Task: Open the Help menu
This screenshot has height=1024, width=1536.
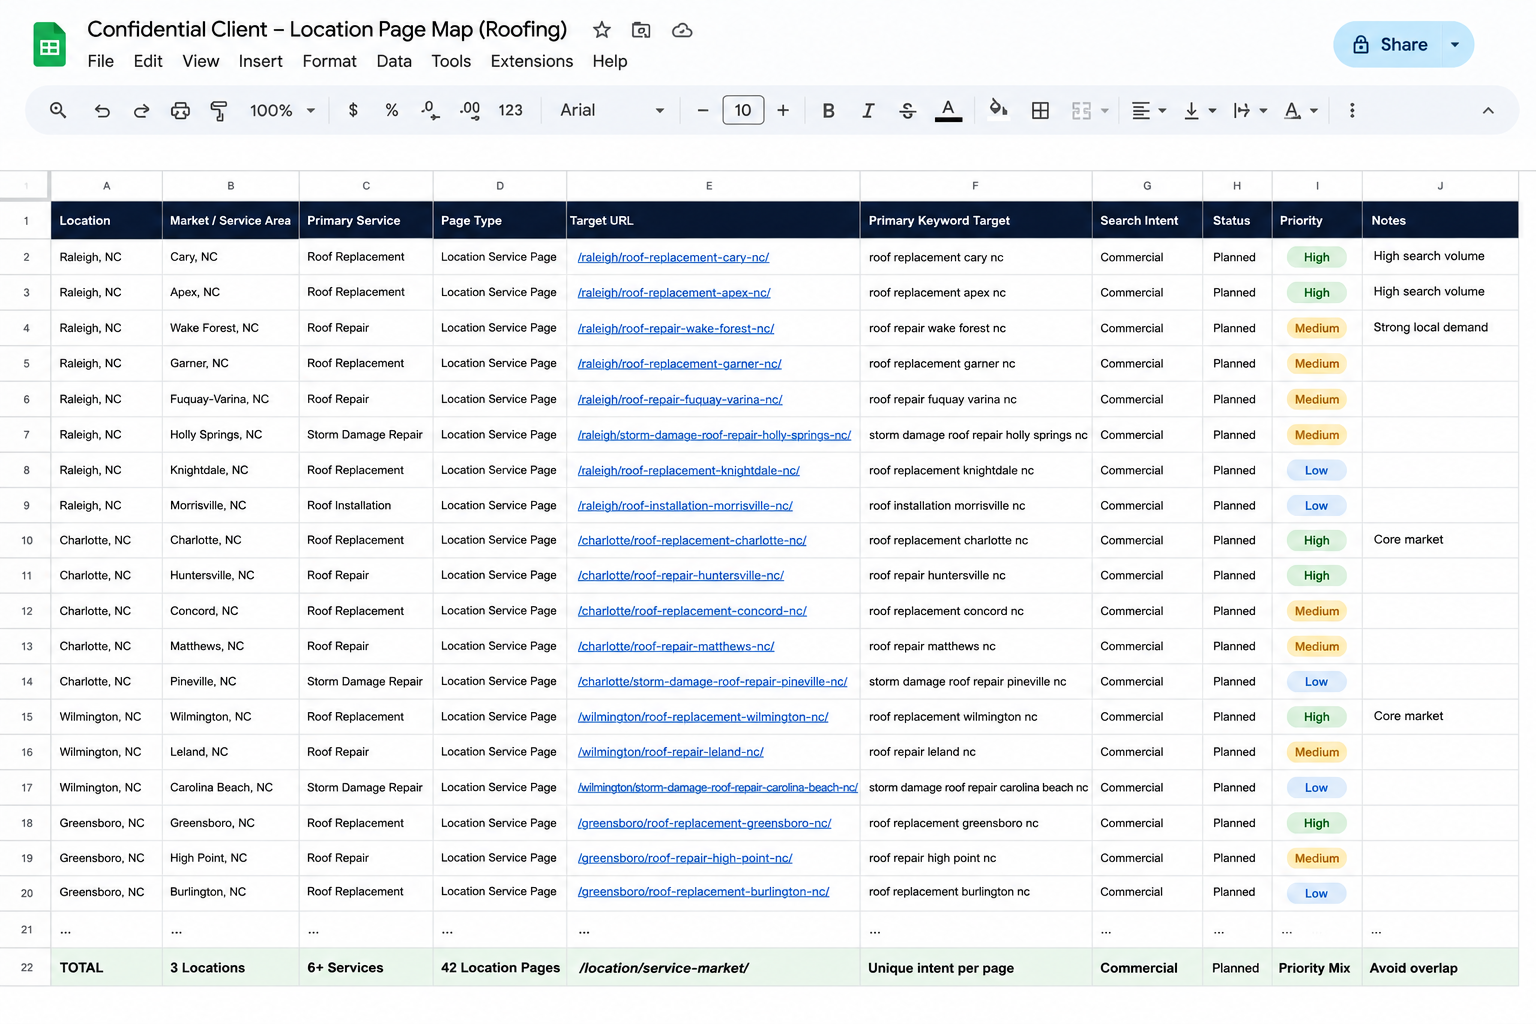Action: tap(609, 61)
